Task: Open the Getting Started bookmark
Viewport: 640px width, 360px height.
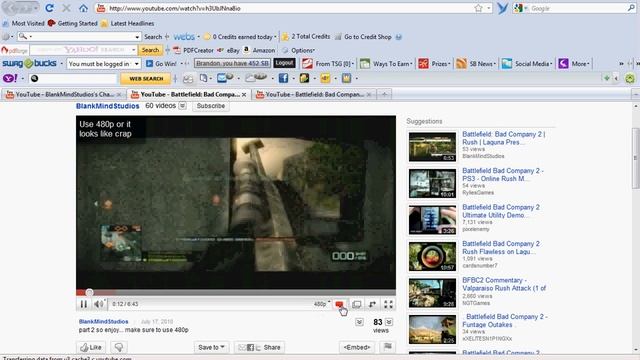Action: [73, 23]
